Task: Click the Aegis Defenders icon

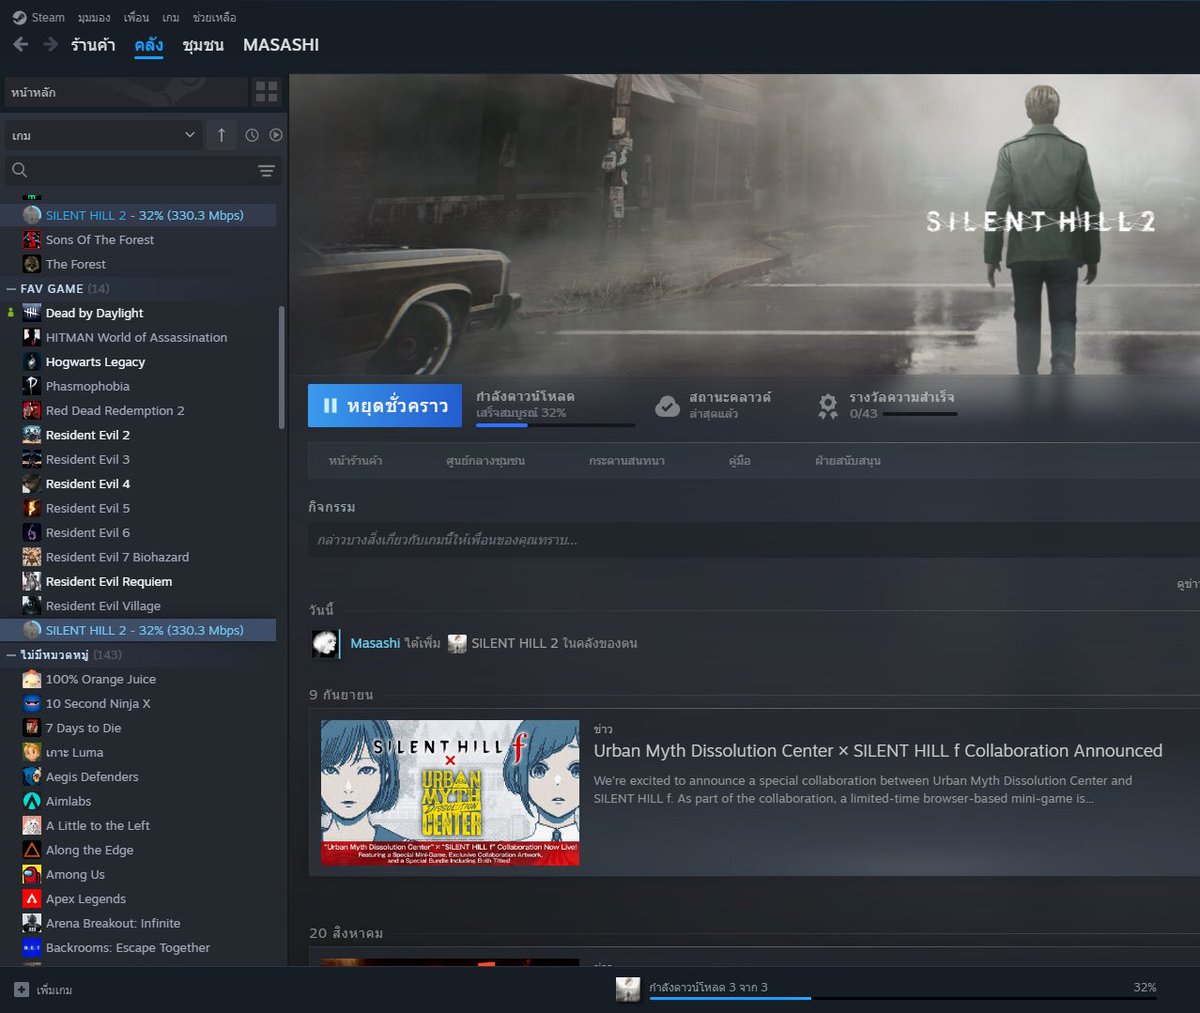Action: (32, 777)
